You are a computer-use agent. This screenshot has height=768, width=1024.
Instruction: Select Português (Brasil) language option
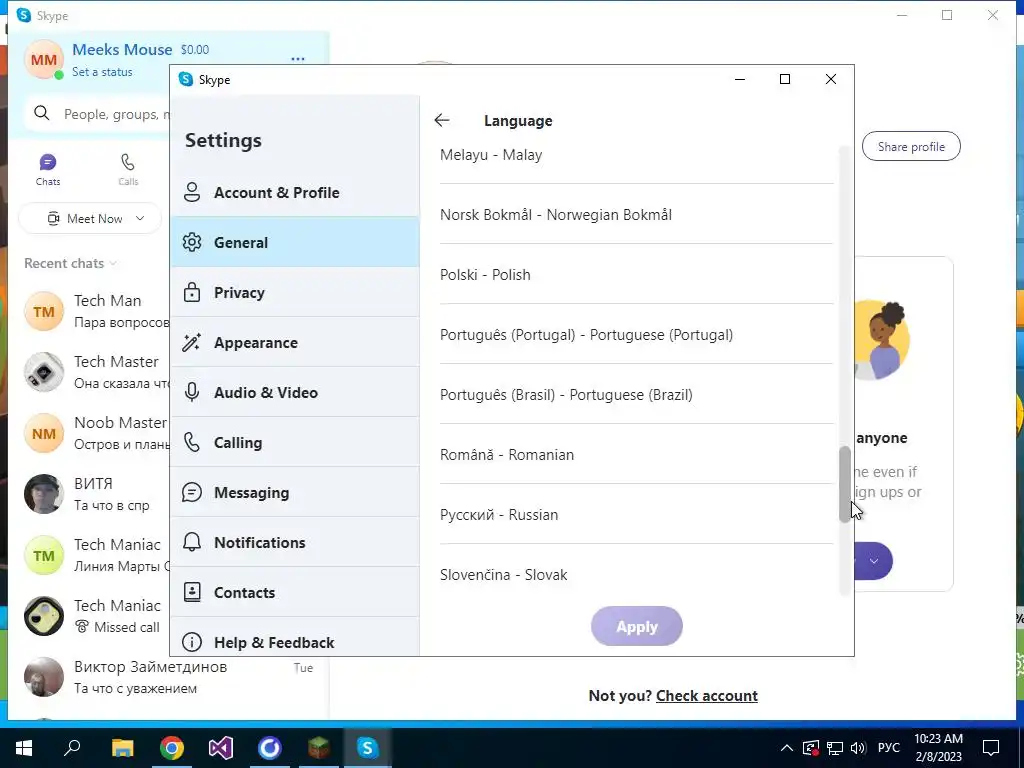click(637, 395)
